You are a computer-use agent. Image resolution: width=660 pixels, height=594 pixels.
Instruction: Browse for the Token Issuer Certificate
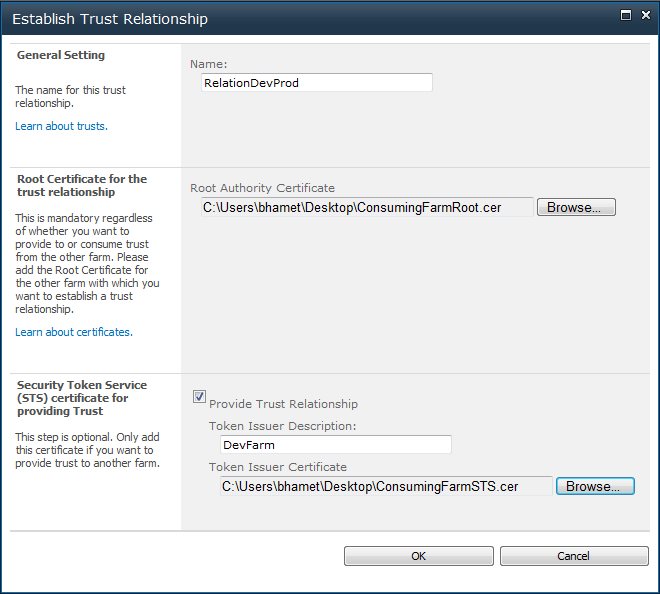[x=595, y=486]
